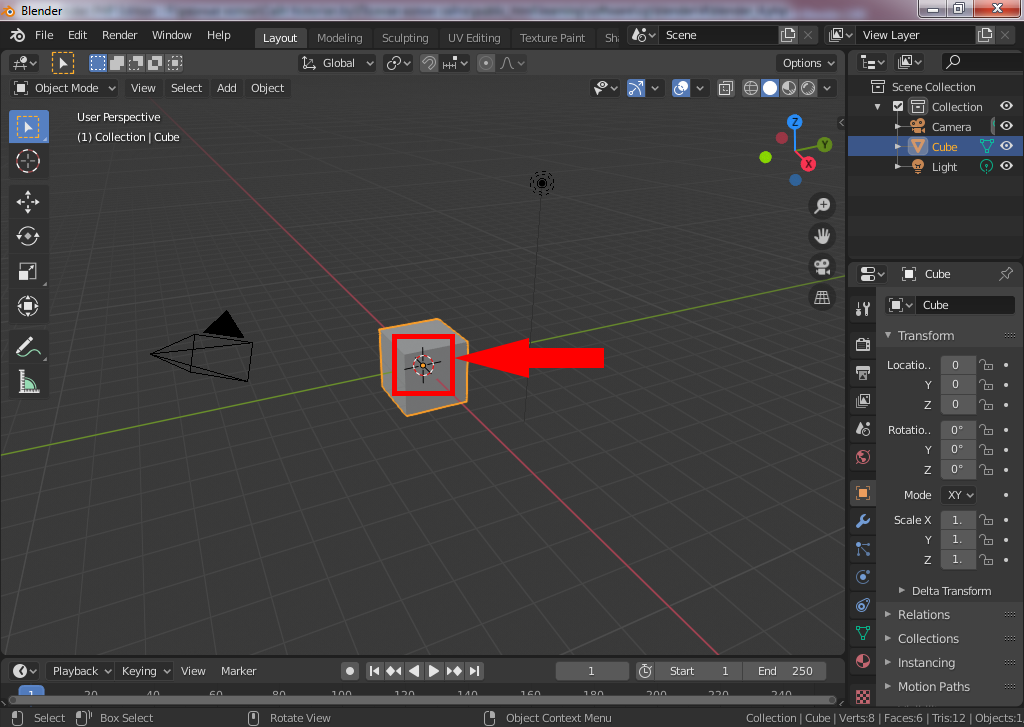Zoom viewport with magnifier icon
The height and width of the screenshot is (727, 1024).
[x=822, y=206]
